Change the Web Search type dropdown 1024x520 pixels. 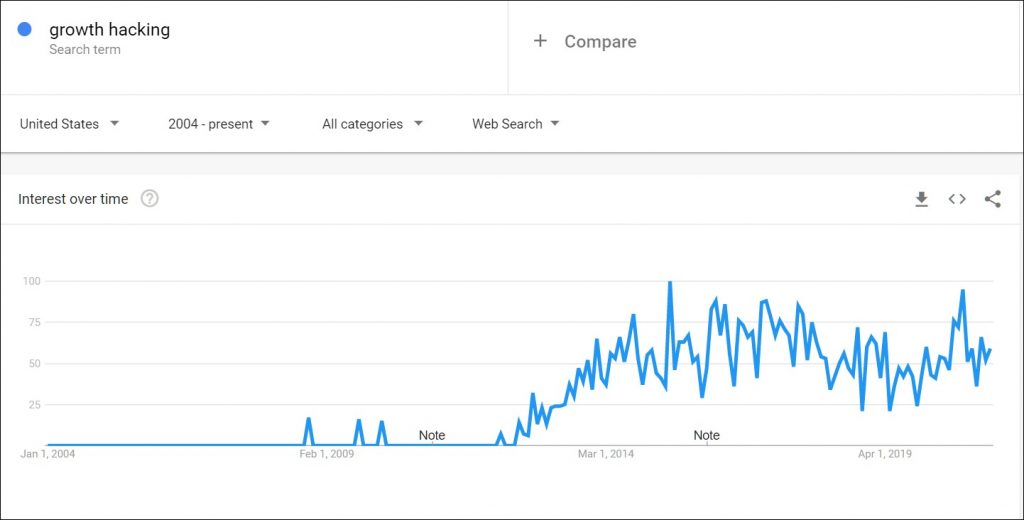coord(515,124)
